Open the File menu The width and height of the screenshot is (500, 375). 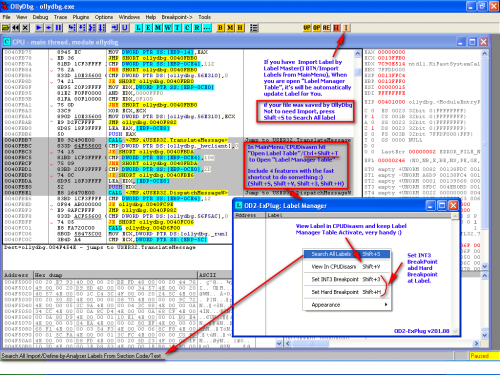pyautogui.click(x=7, y=17)
